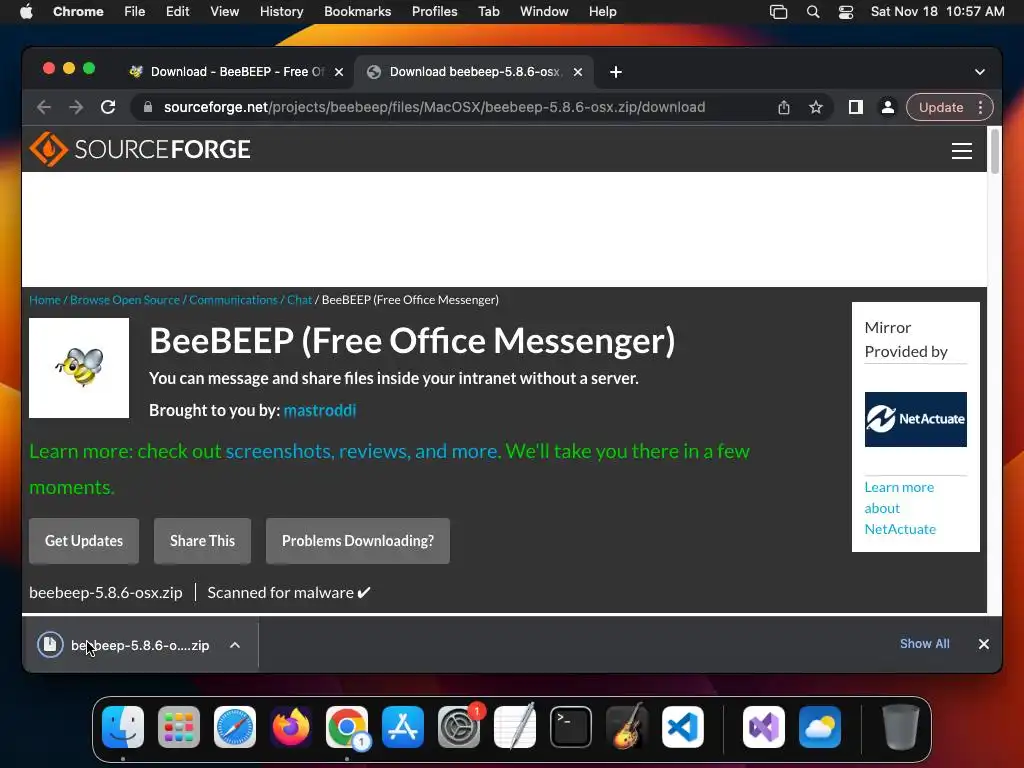The width and height of the screenshot is (1024, 768).
Task: Switch to the Download - BeeBEEP tab
Action: pyautogui.click(x=235, y=72)
